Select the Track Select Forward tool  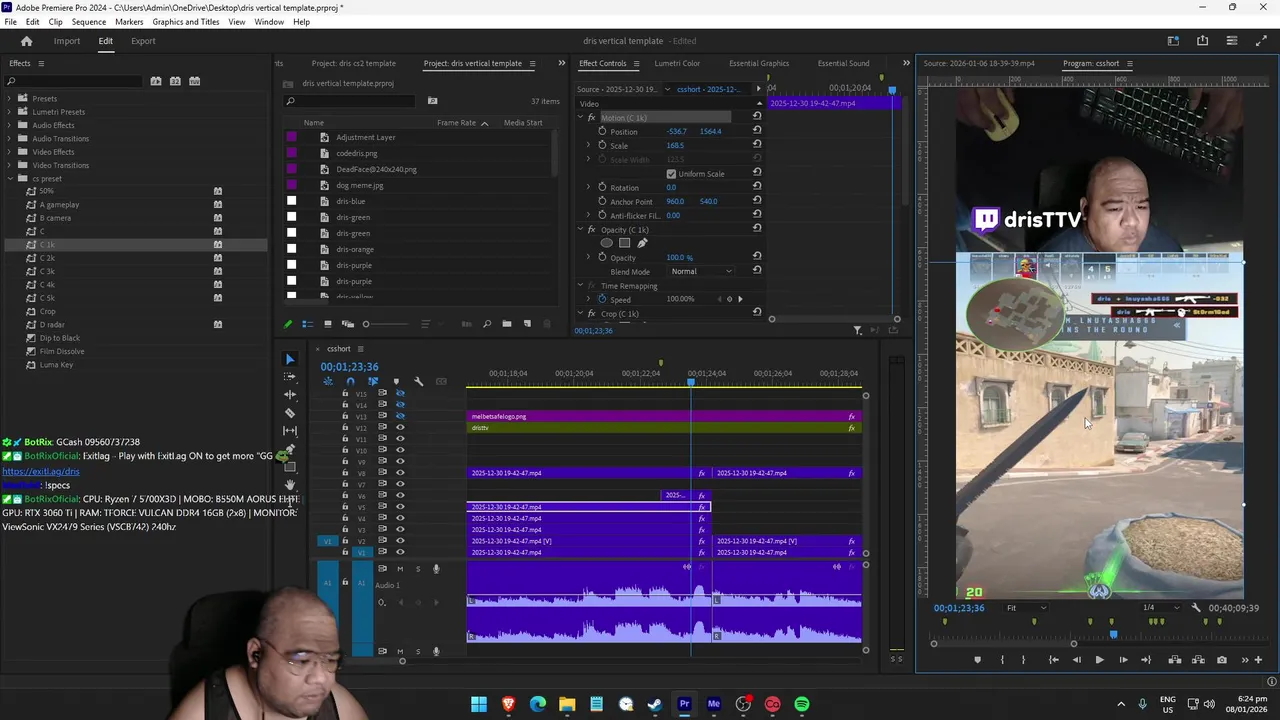[x=290, y=377]
